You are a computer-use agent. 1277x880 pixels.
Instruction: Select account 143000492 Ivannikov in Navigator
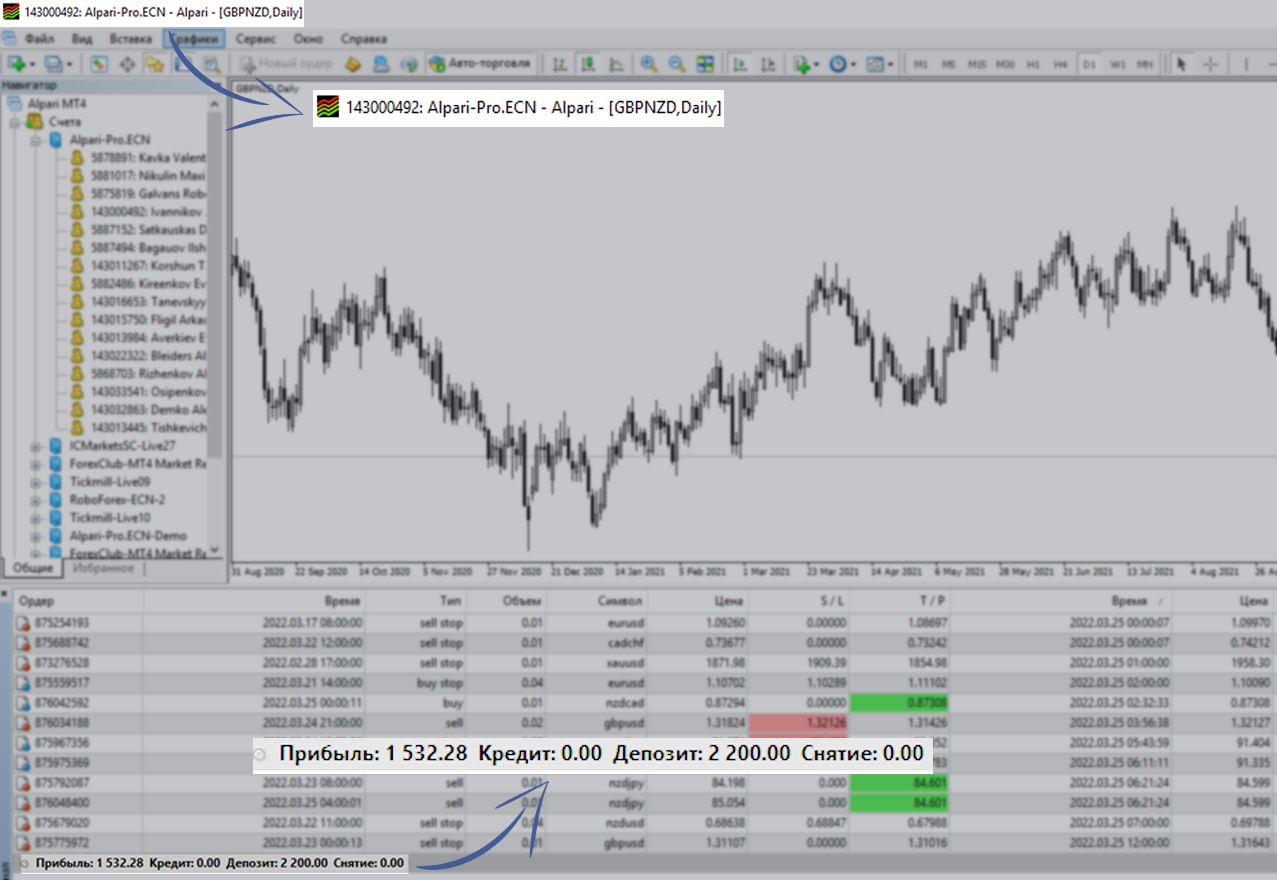pos(145,212)
